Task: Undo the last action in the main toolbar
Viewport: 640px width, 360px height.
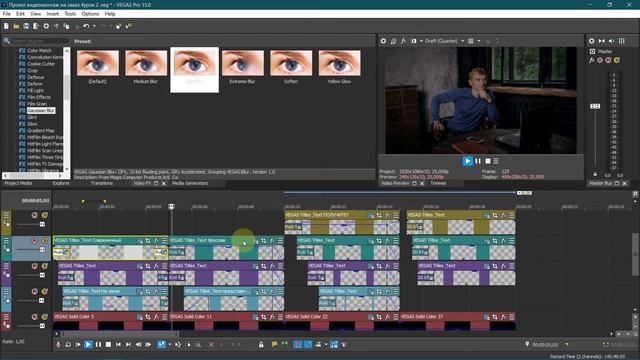Action: [86, 26]
